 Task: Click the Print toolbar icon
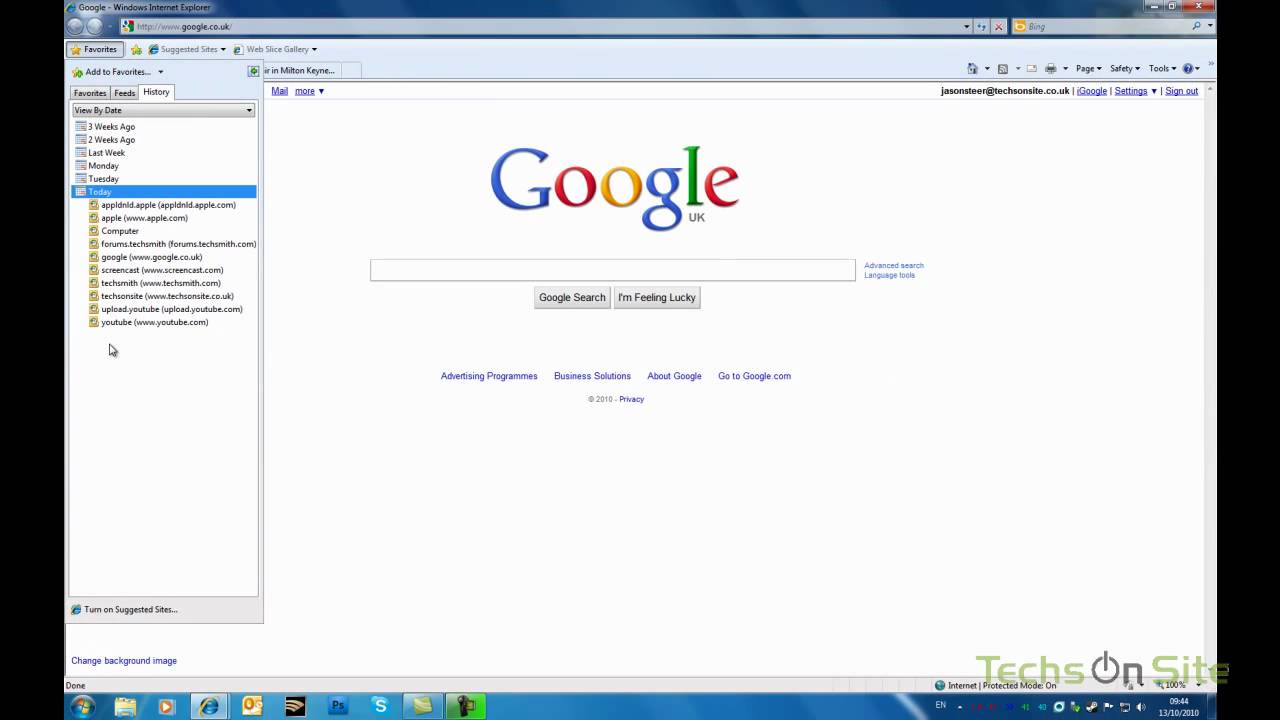pyautogui.click(x=1050, y=68)
